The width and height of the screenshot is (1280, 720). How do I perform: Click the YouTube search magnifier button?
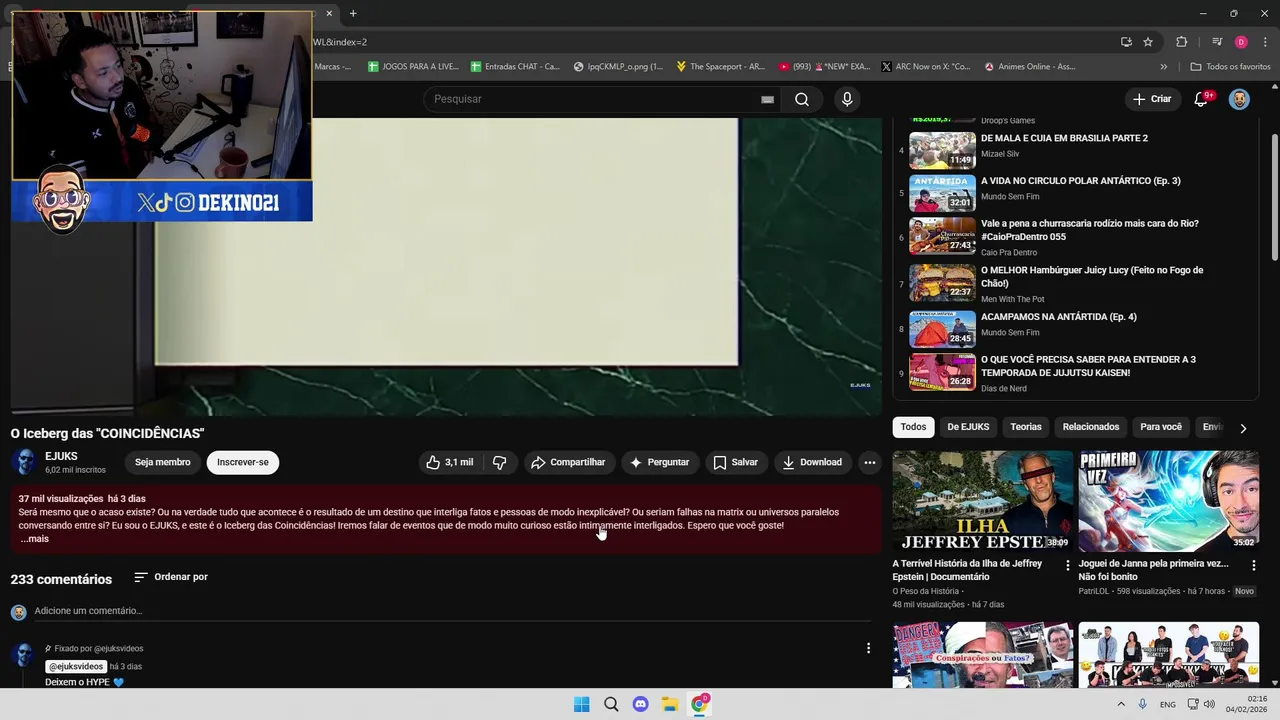802,99
